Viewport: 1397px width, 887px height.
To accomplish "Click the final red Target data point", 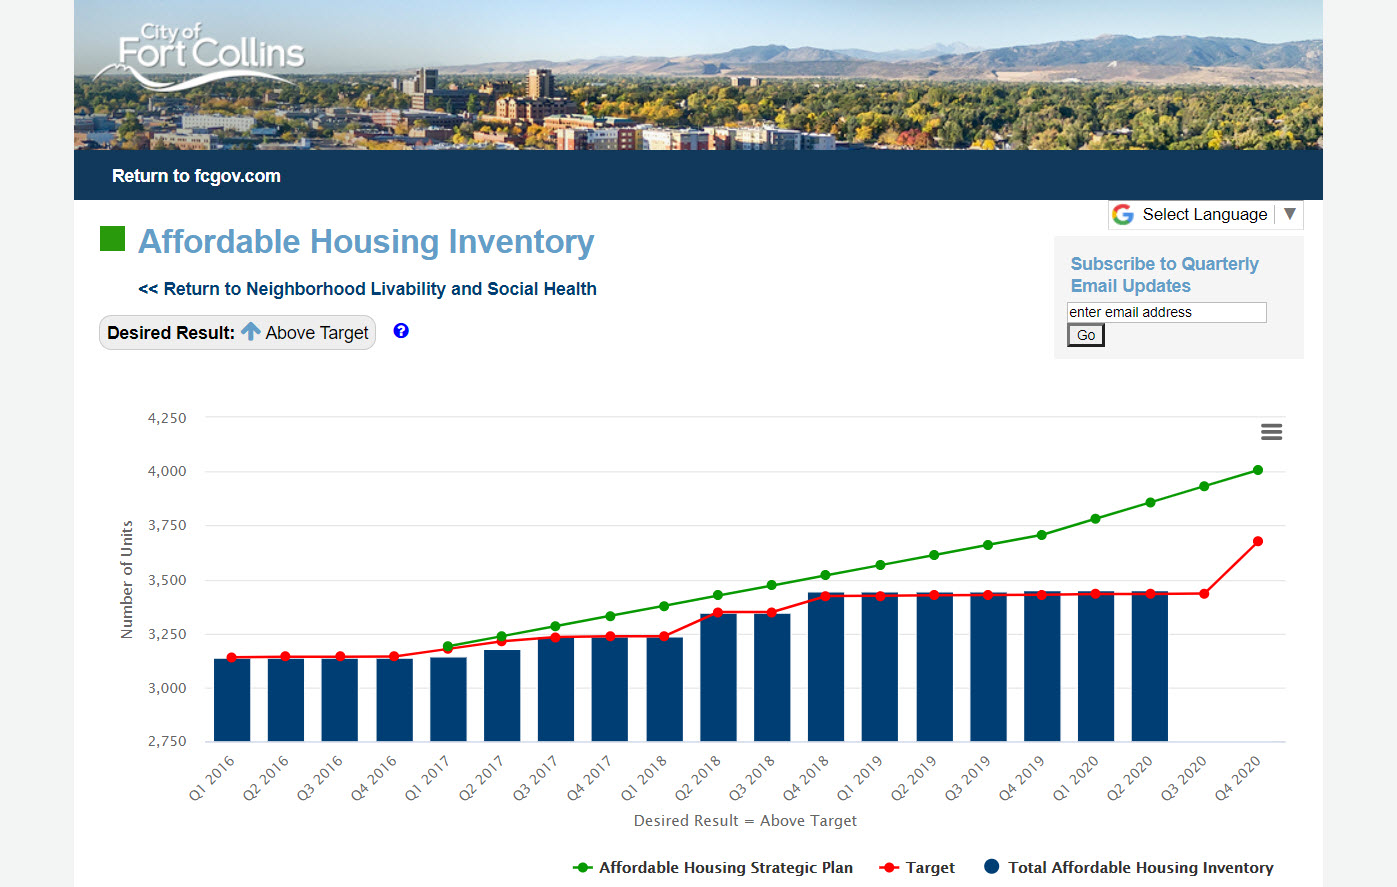I will [1257, 540].
